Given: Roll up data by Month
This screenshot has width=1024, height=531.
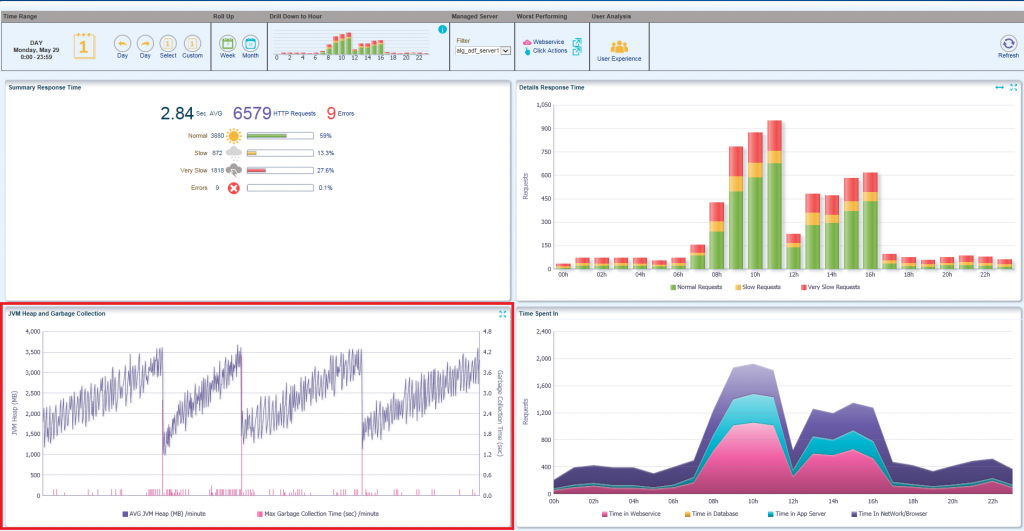Looking at the screenshot, I should point(250,43).
